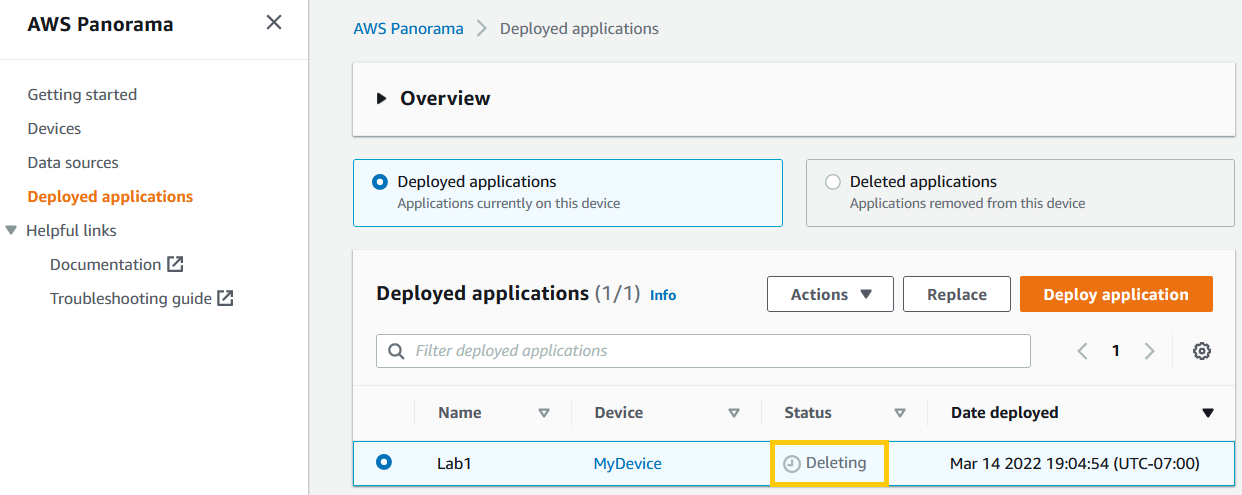Click page number 1
The height and width of the screenshot is (495, 1242).
click(1116, 351)
